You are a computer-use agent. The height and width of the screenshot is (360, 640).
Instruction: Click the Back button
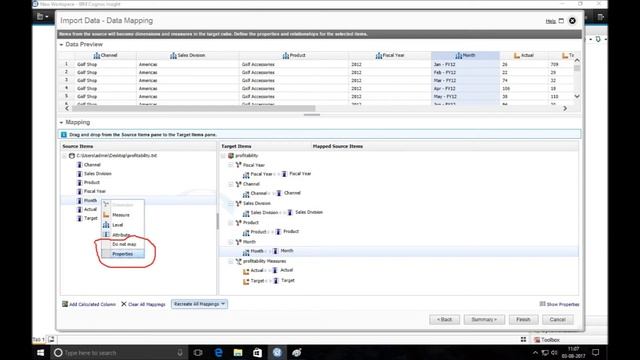444,320
